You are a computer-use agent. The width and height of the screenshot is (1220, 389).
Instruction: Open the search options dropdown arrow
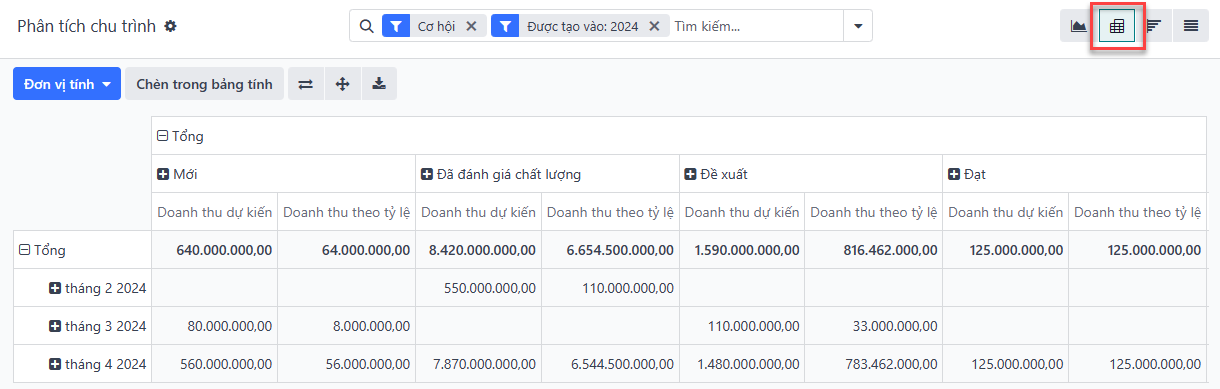[x=858, y=26]
